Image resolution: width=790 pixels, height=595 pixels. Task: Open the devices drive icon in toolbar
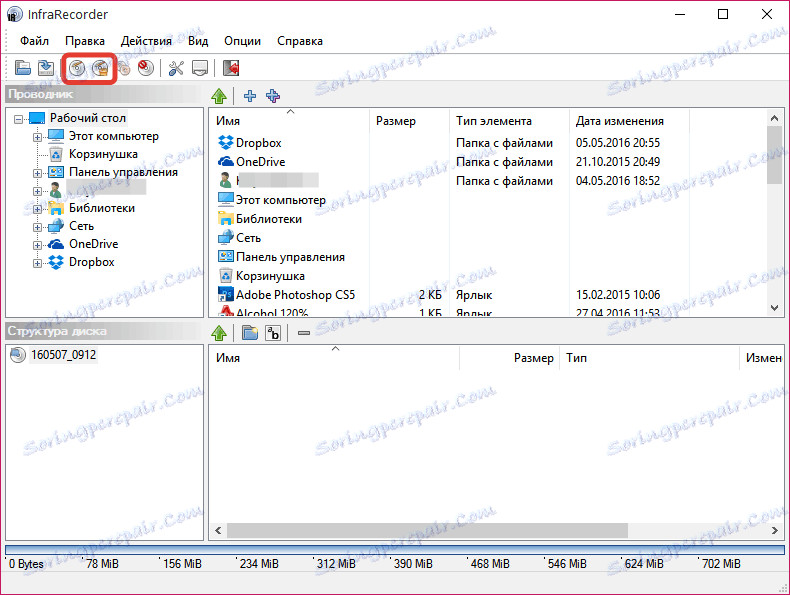200,68
